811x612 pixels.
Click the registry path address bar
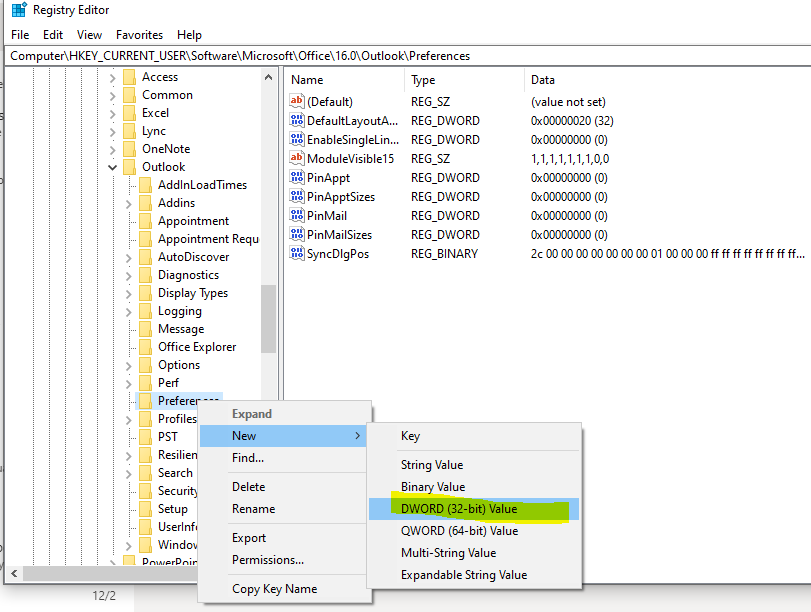(x=400, y=56)
